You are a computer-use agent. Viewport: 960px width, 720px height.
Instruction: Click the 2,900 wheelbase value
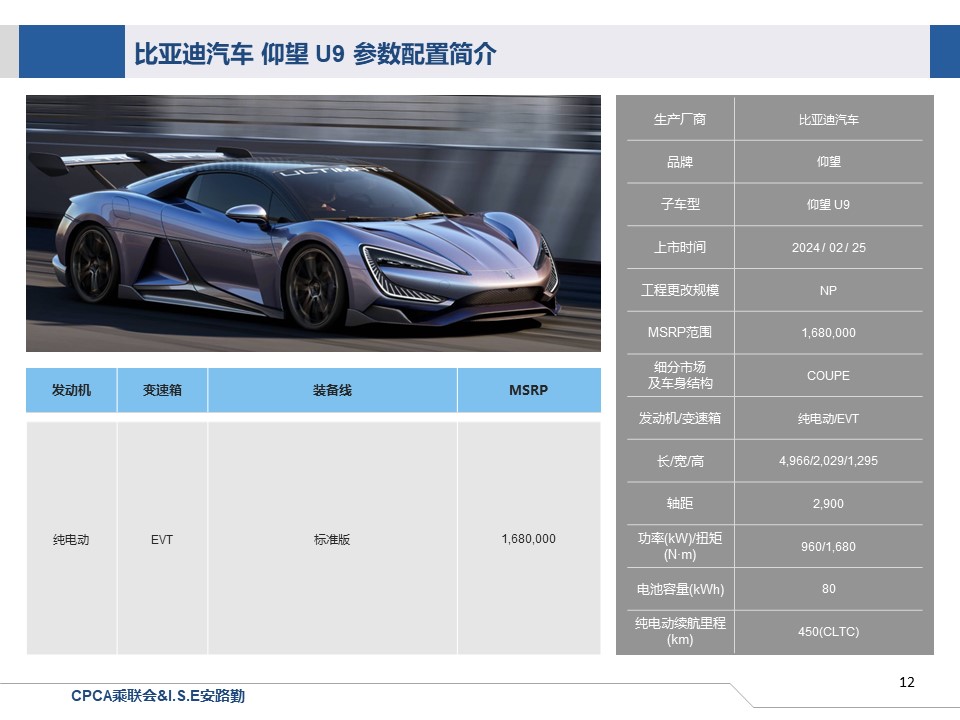[828, 503]
